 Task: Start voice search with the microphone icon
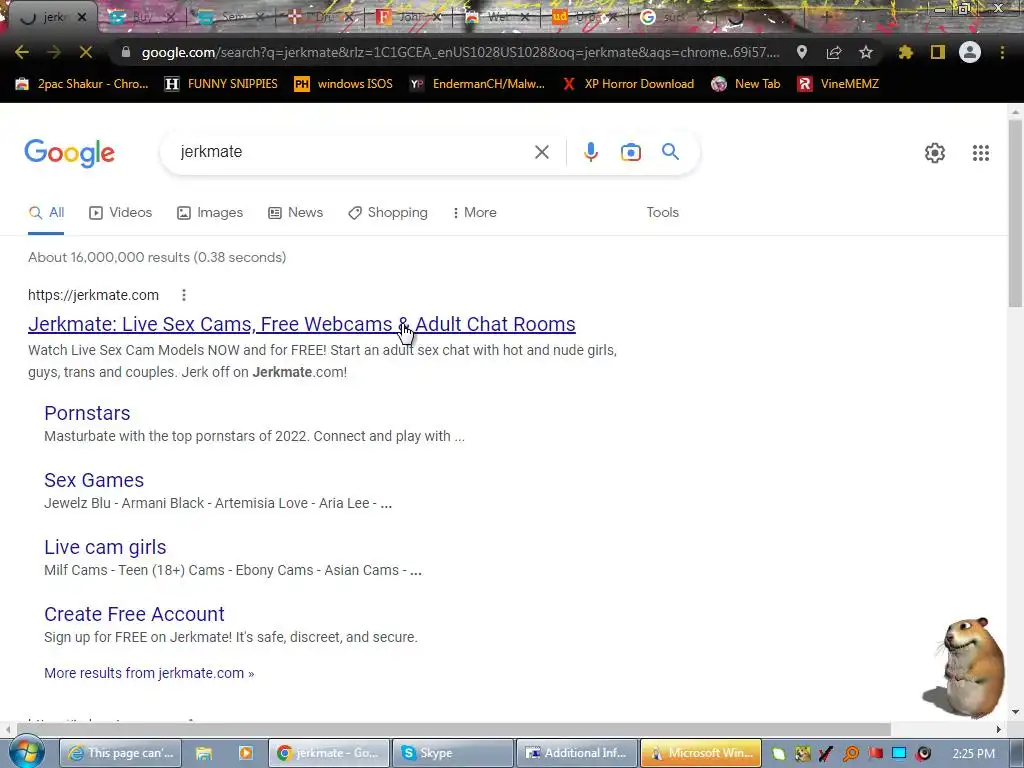pyautogui.click(x=590, y=152)
